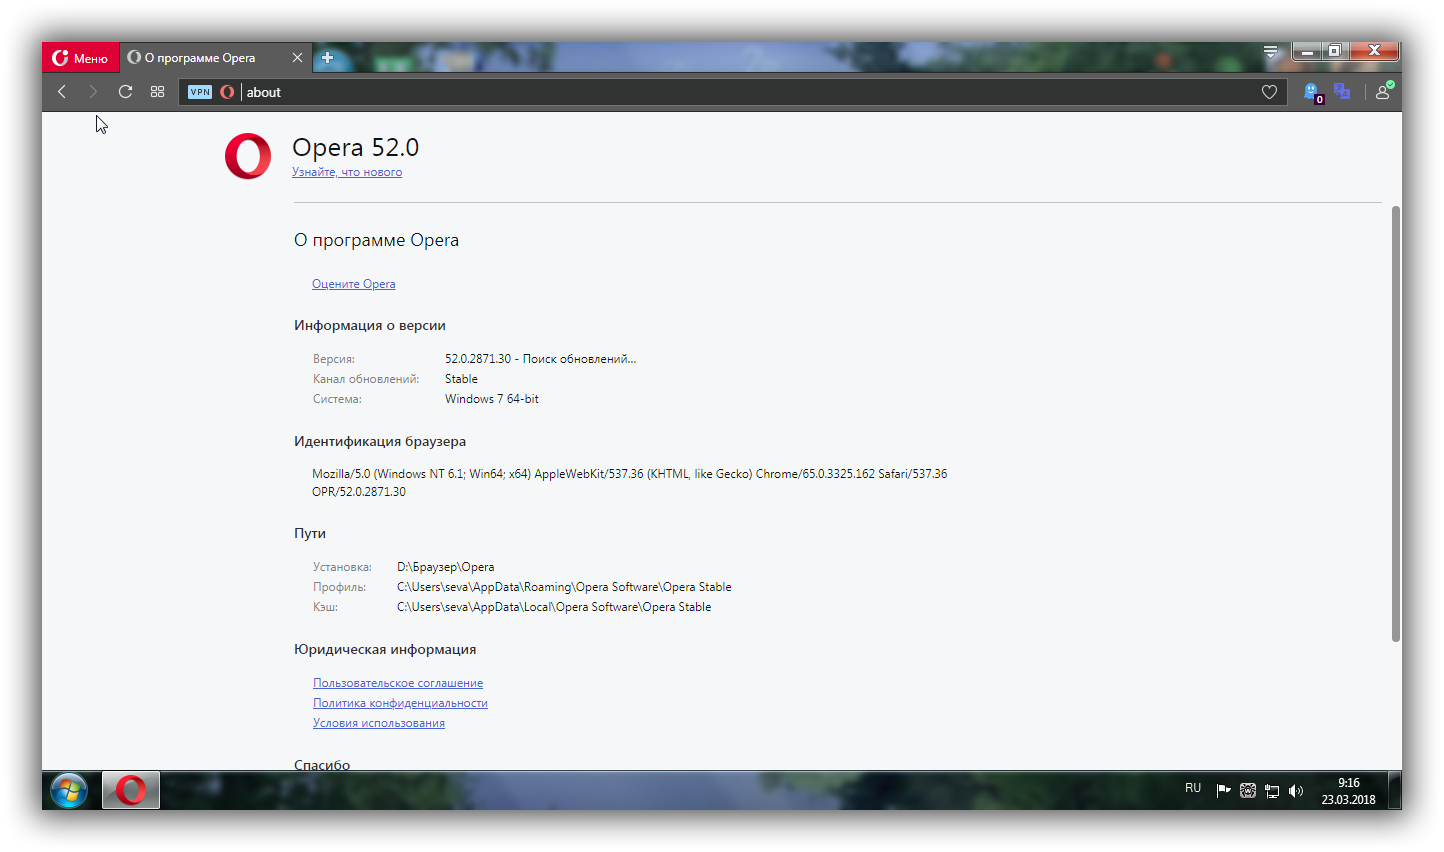Click the Opera site icon in address bar

tap(227, 92)
